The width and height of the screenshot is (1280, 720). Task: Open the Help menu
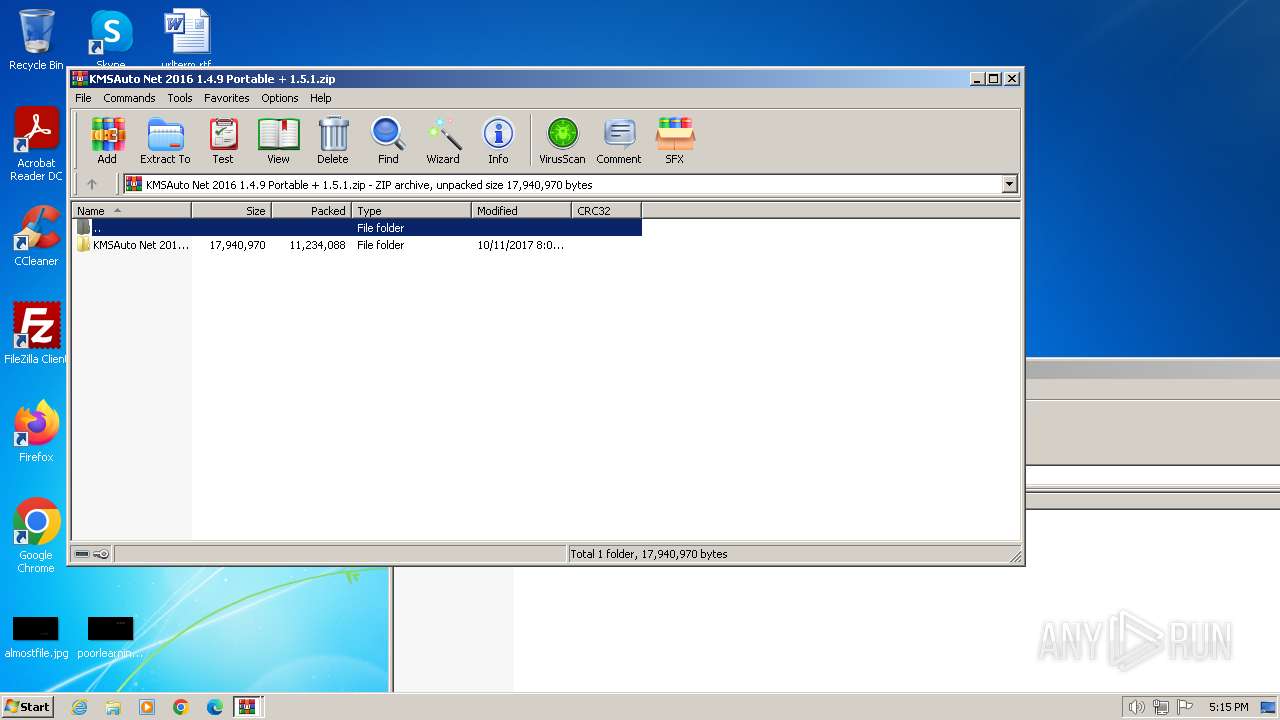click(x=320, y=98)
